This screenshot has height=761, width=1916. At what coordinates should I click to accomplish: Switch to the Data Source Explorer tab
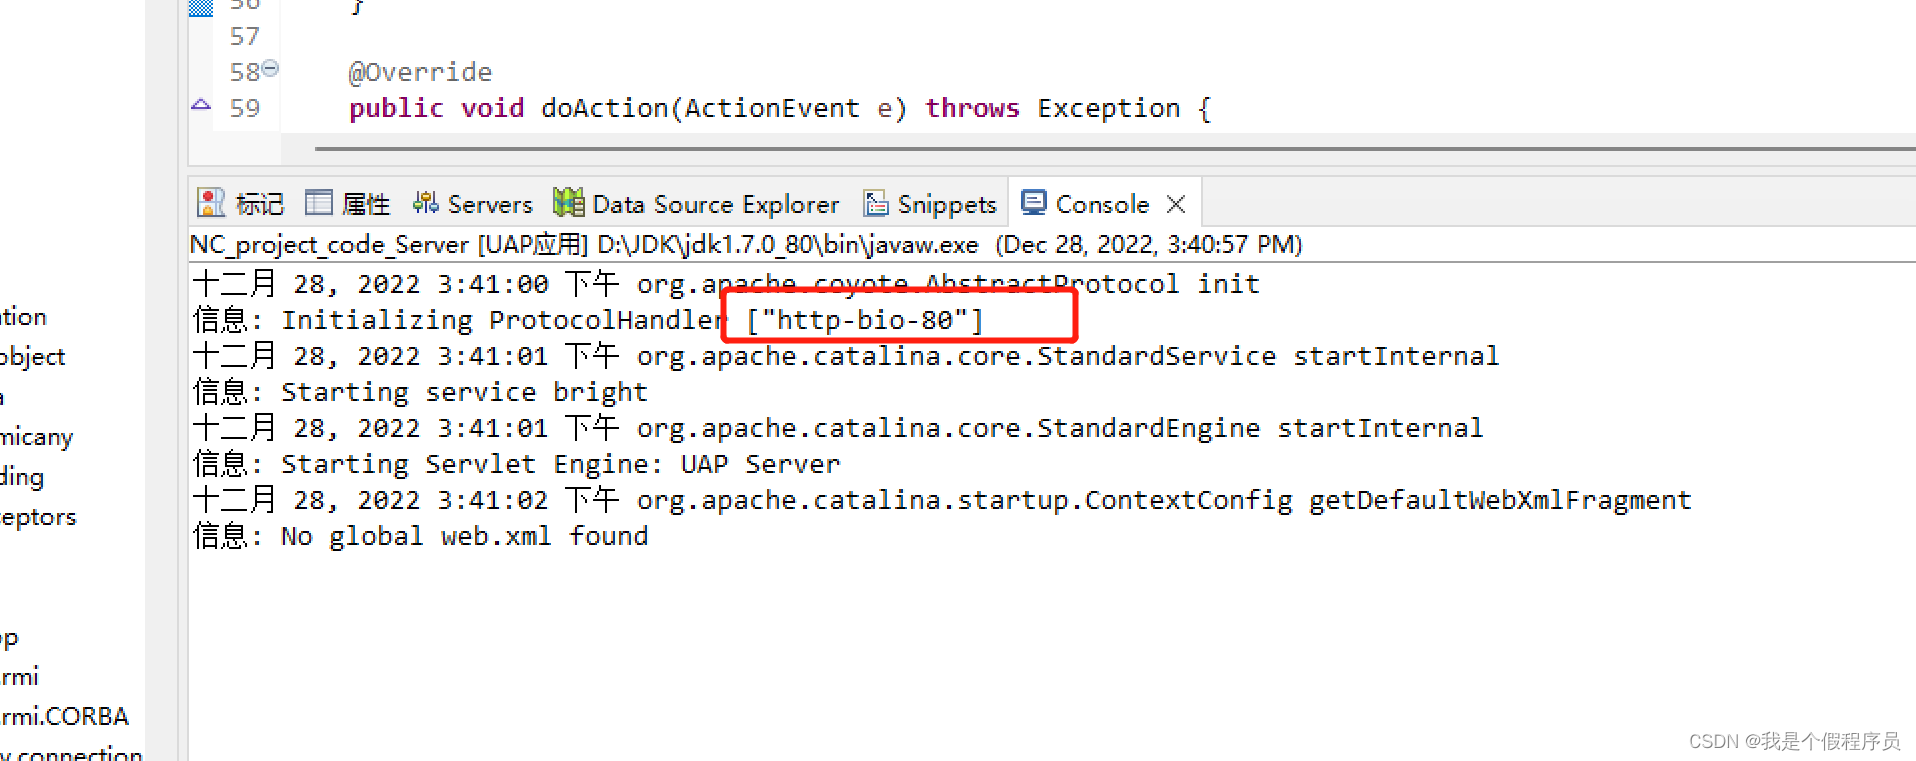point(697,204)
